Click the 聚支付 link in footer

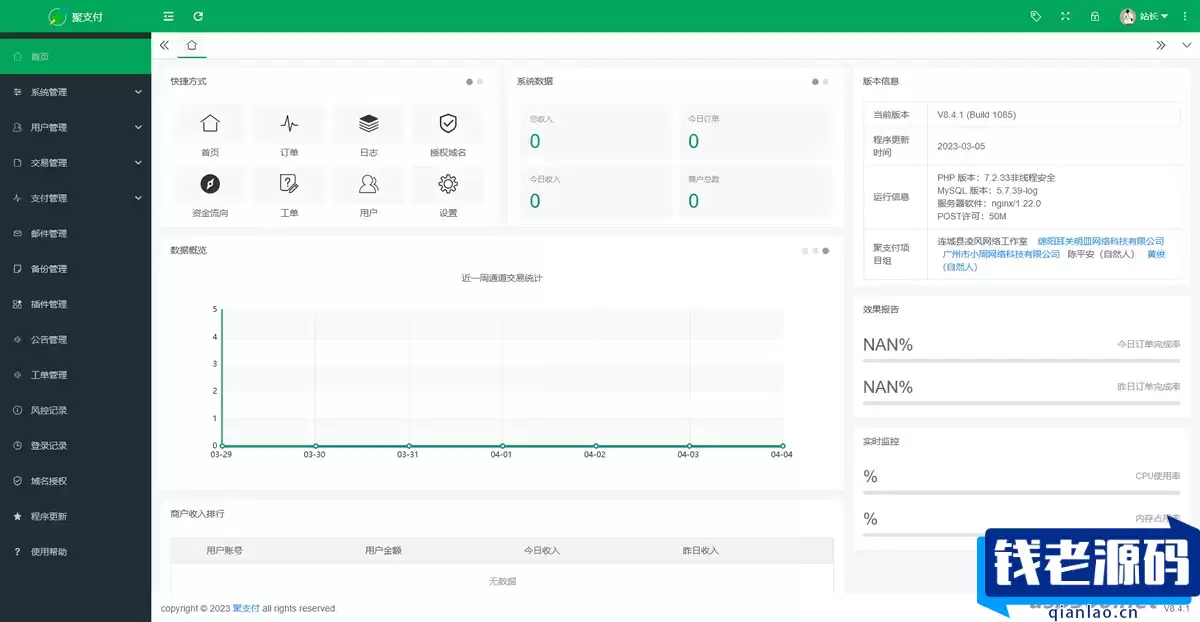point(246,608)
